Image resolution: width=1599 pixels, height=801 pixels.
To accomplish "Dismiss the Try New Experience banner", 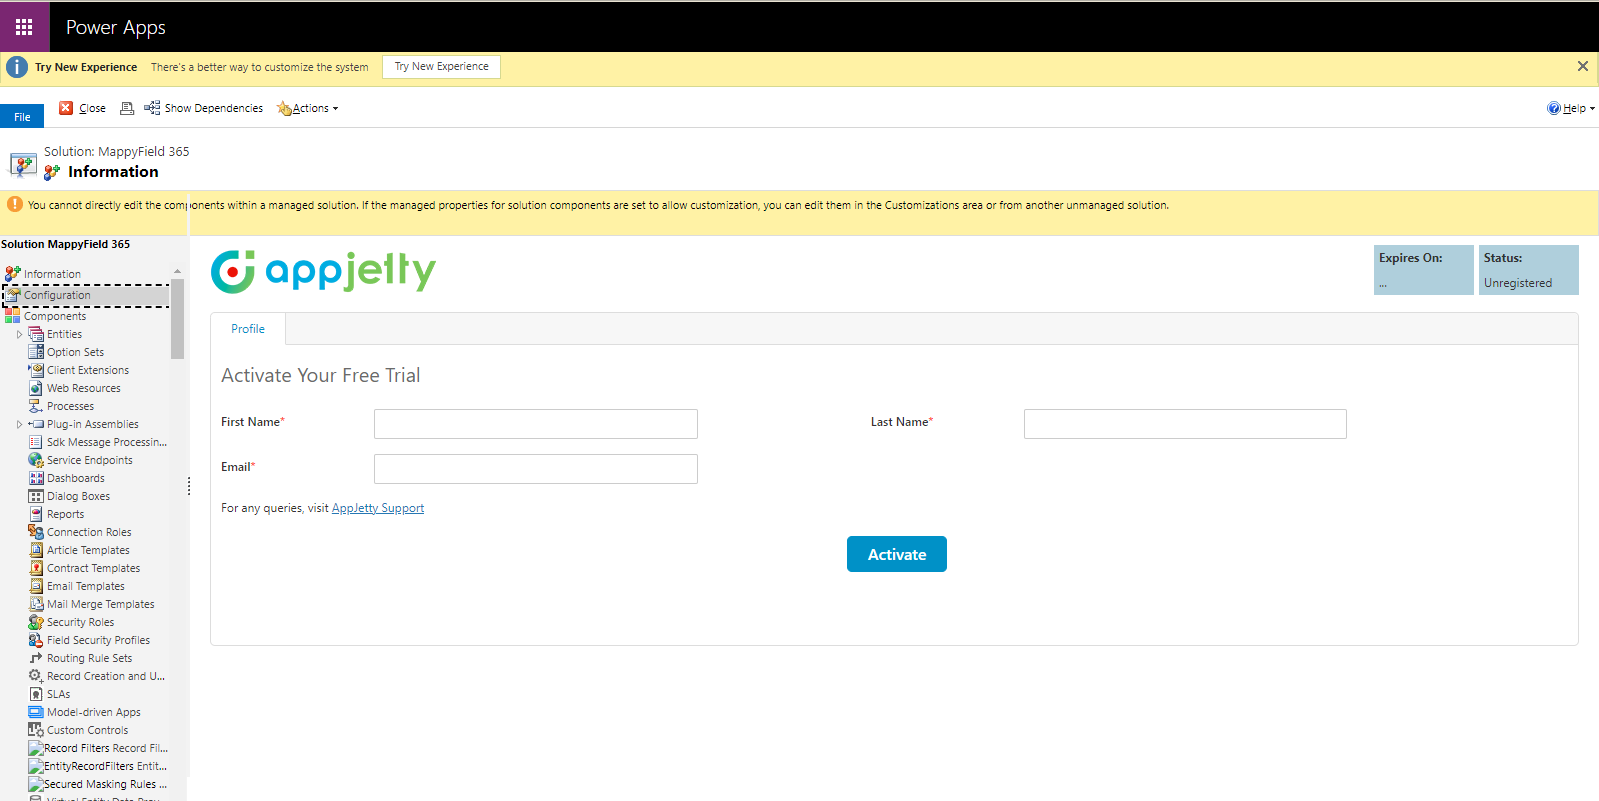I will pos(1582,66).
